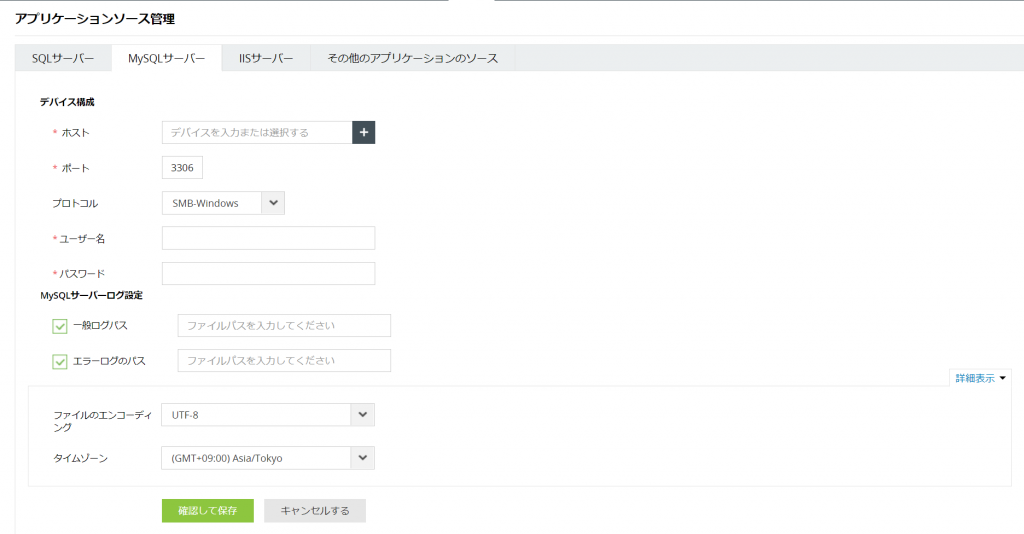
Task: Toggle the エラーログのパス checkbox
Action: (59, 361)
